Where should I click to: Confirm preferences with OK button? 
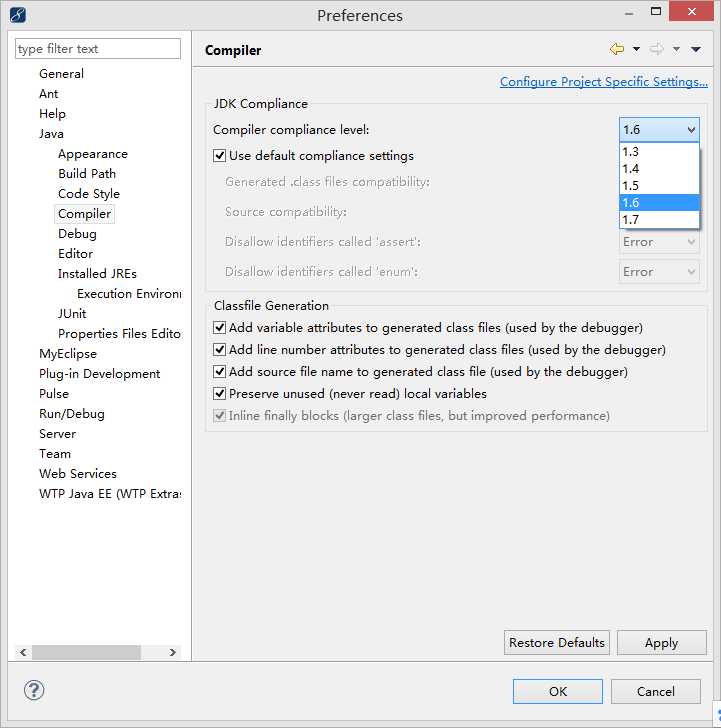tap(558, 691)
